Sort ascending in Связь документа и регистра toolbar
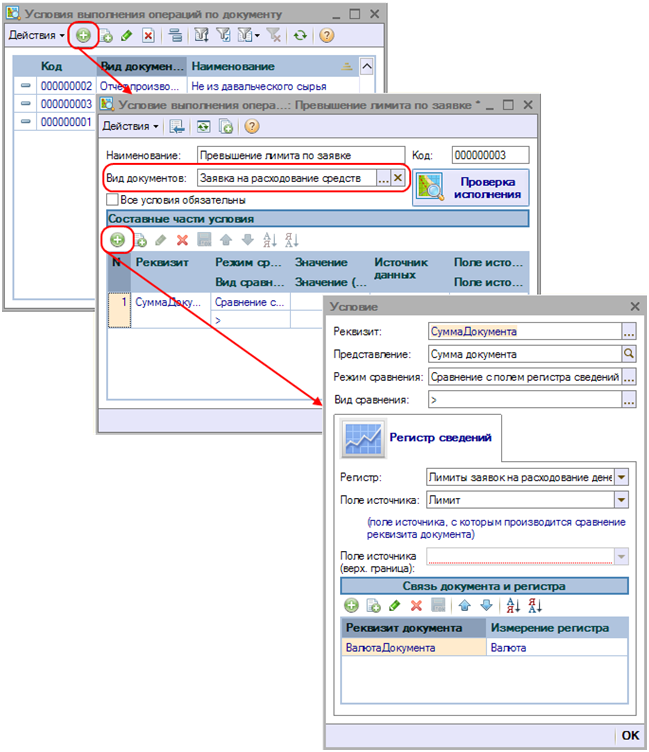Viewport: 649px width, 752px height. coord(512,605)
